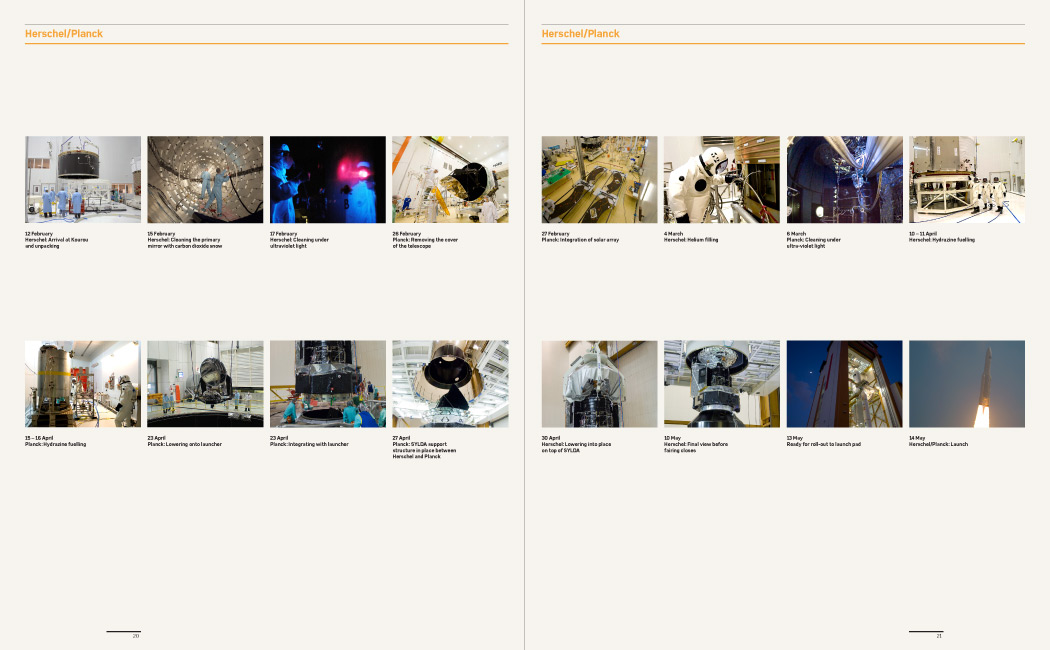Open the Planck solar array integration photo
This screenshot has width=1050, height=650.
tap(600, 179)
